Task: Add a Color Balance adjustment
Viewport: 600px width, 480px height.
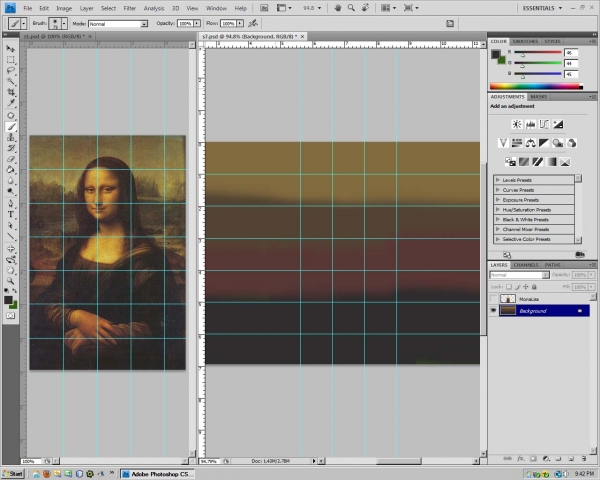Action: (530, 143)
